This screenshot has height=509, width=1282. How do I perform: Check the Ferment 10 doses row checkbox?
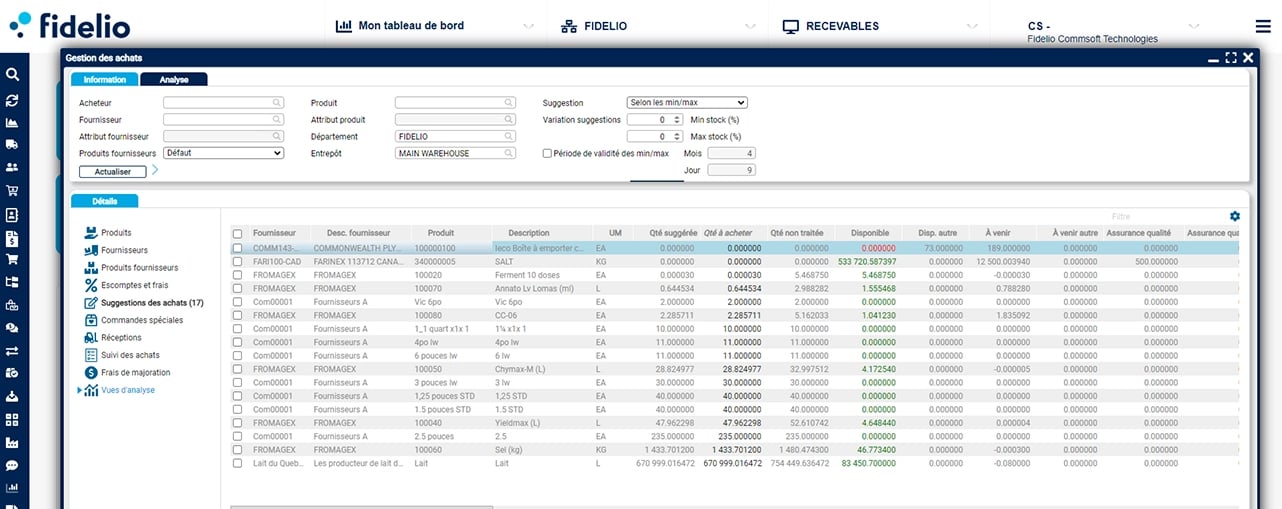click(x=237, y=275)
